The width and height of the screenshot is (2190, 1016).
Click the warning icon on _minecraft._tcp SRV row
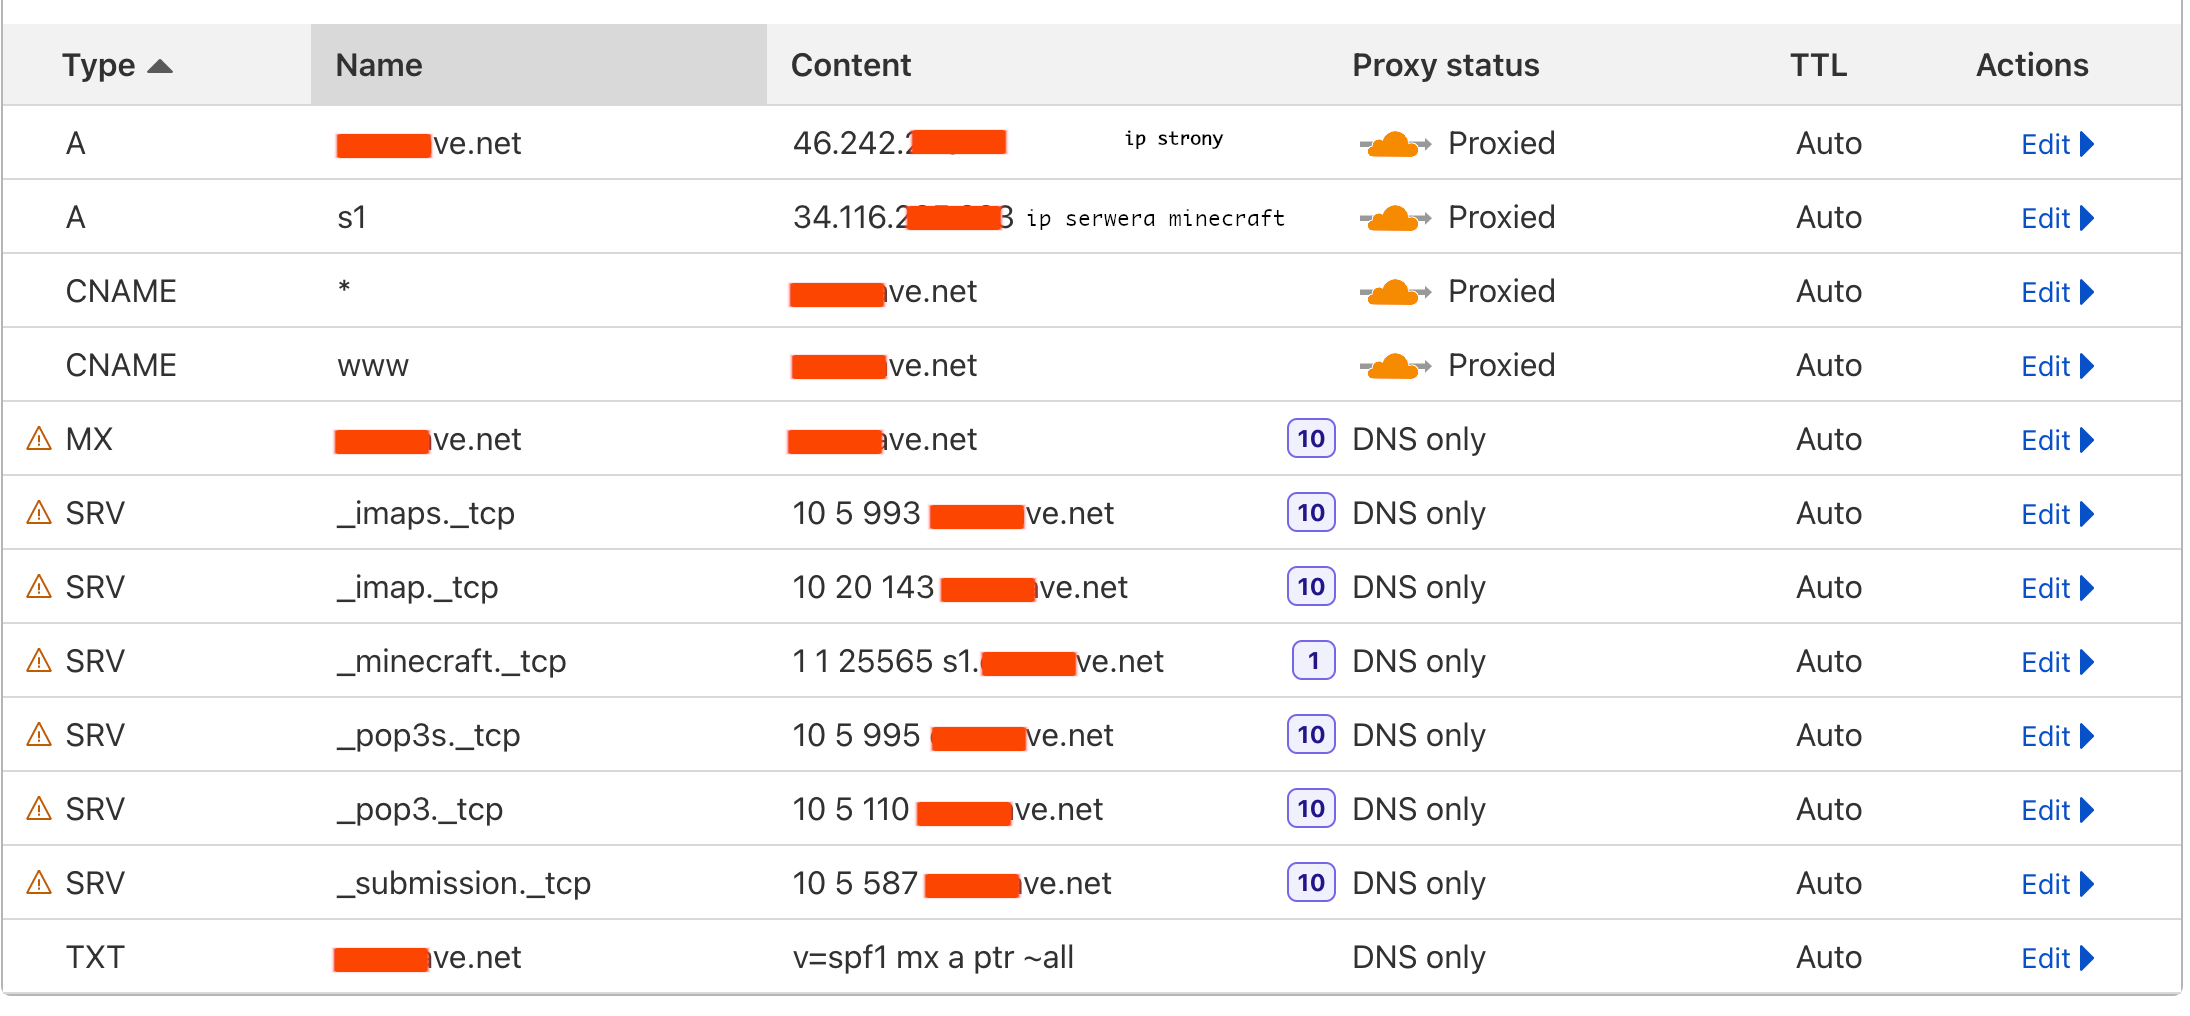[x=39, y=661]
